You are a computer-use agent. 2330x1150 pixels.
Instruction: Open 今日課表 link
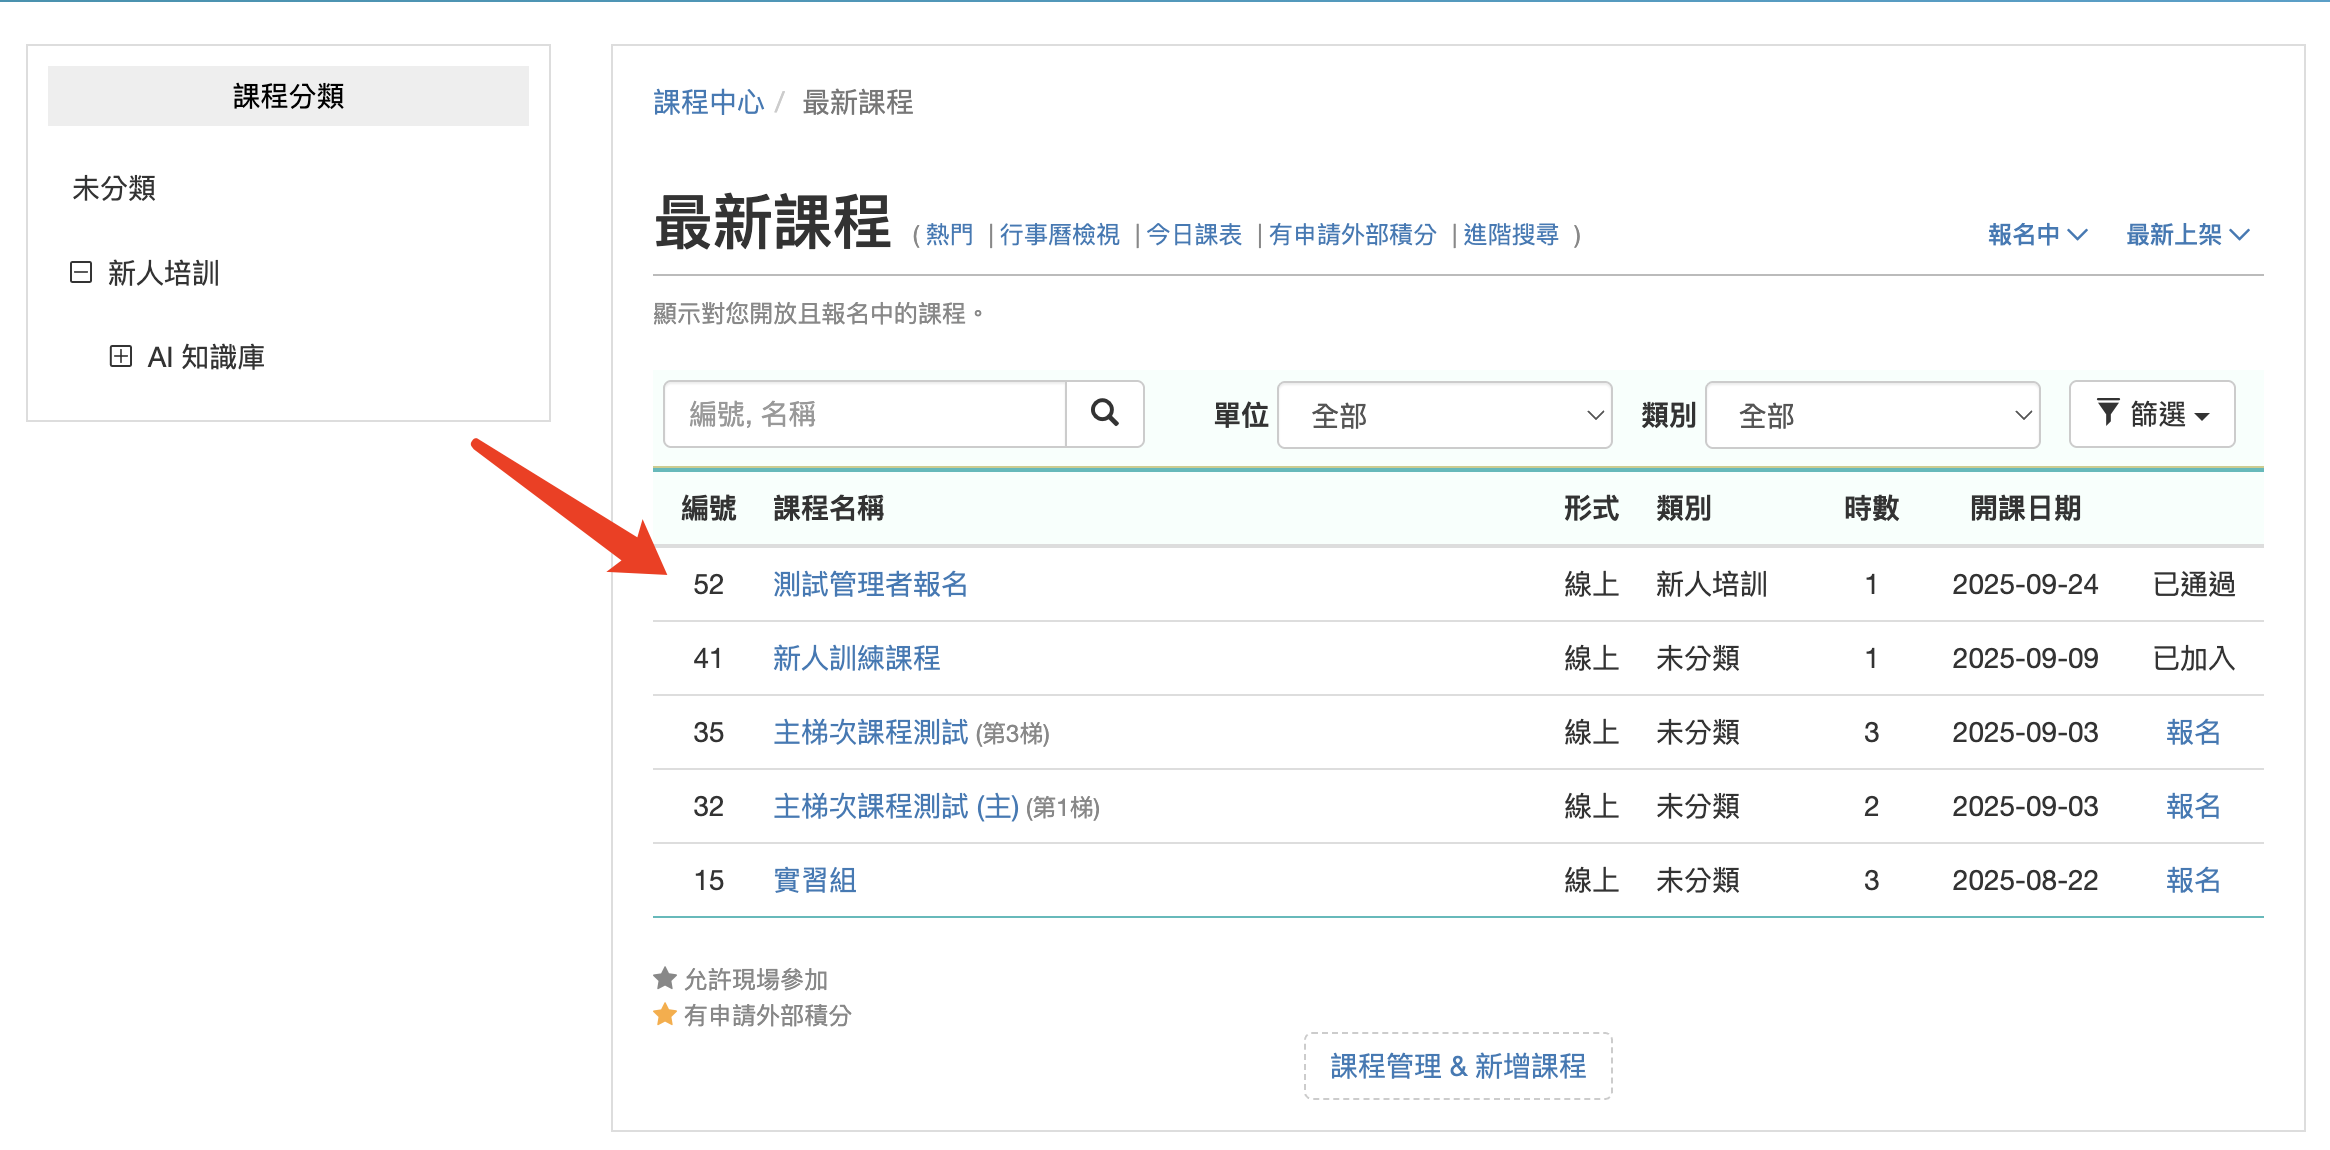[x=1193, y=235]
